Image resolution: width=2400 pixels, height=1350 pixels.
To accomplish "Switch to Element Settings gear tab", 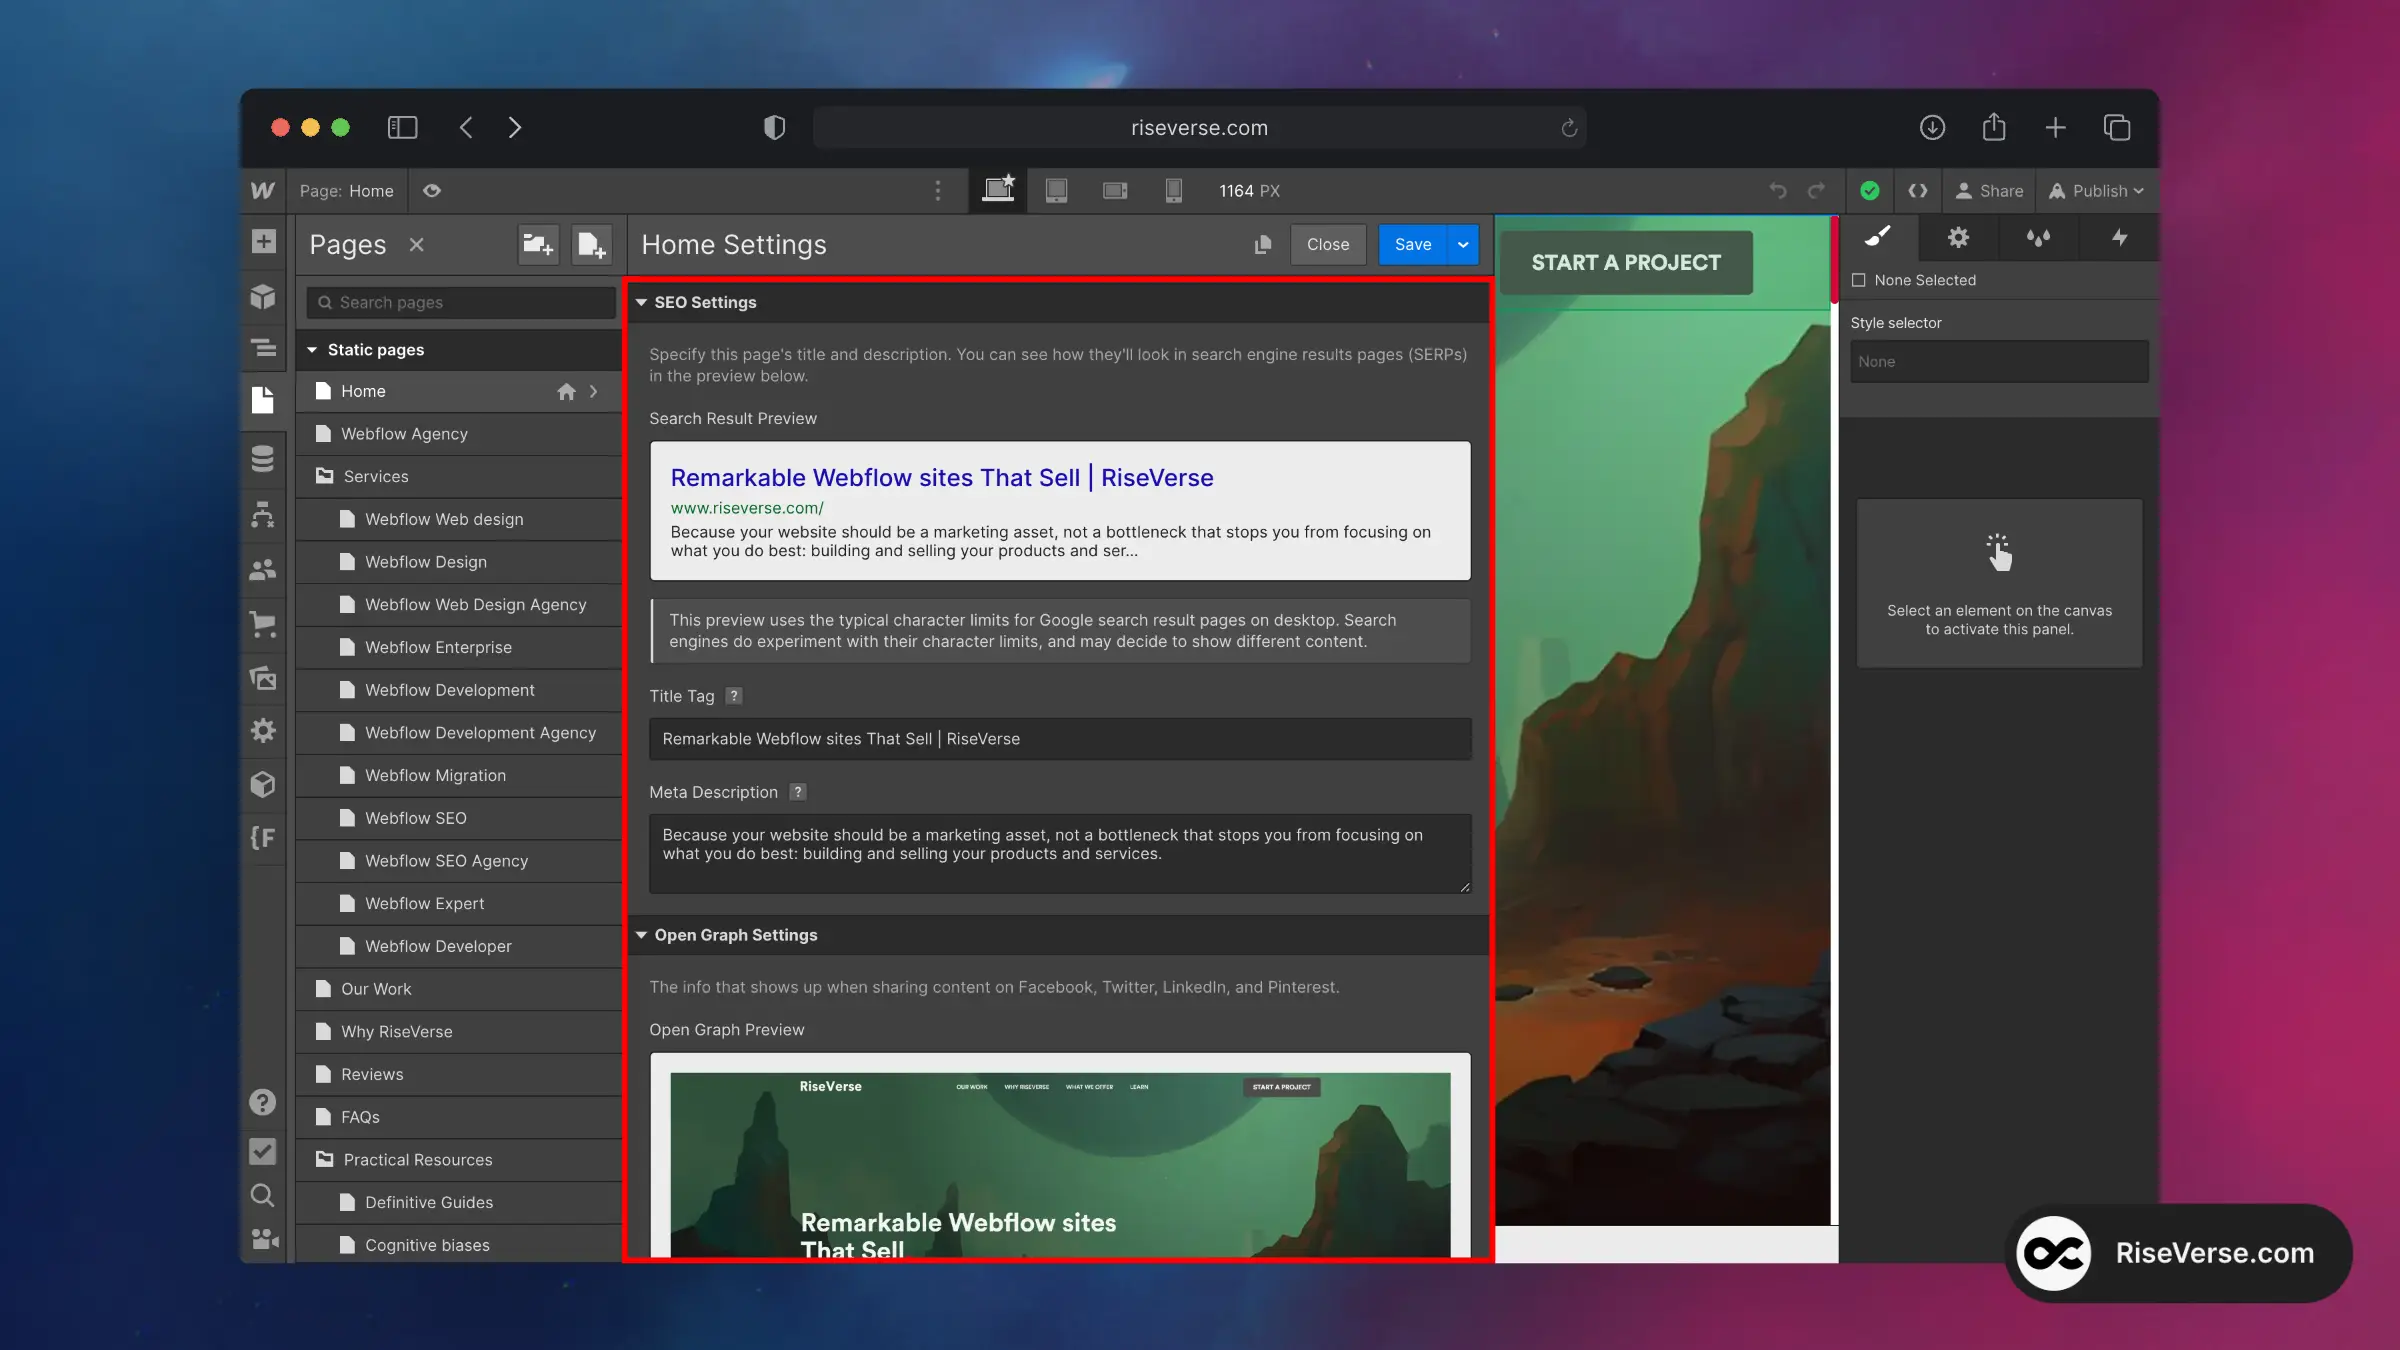I will (1958, 238).
